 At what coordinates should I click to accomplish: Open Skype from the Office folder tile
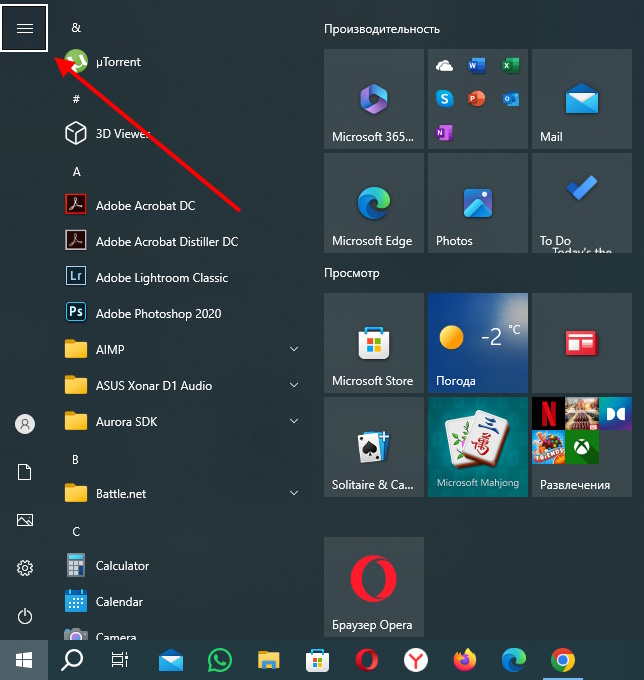pos(445,99)
